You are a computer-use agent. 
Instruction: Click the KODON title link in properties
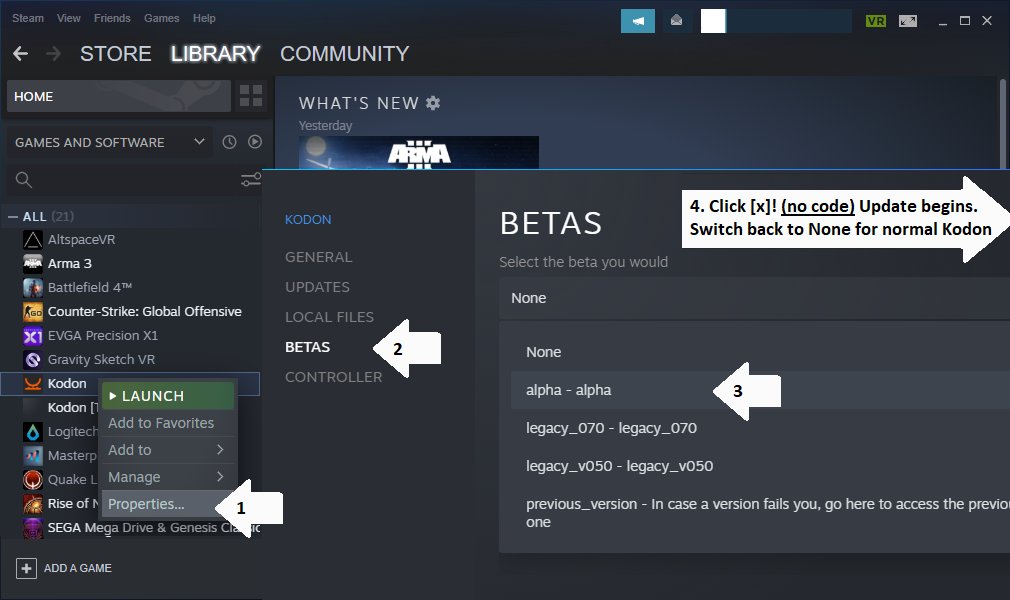[x=308, y=220]
